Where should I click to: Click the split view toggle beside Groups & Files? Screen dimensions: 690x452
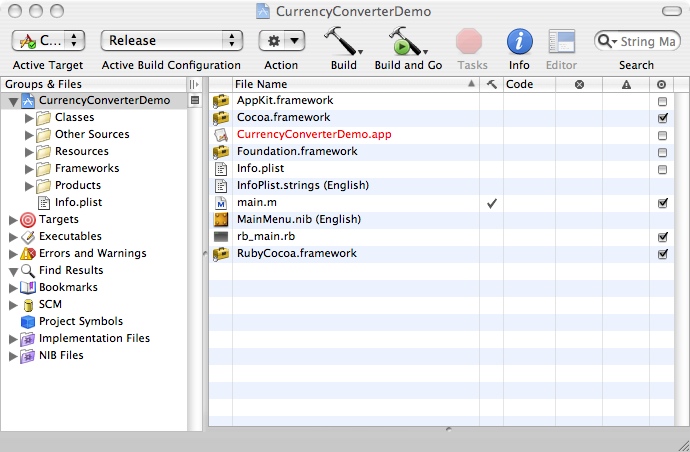194,84
